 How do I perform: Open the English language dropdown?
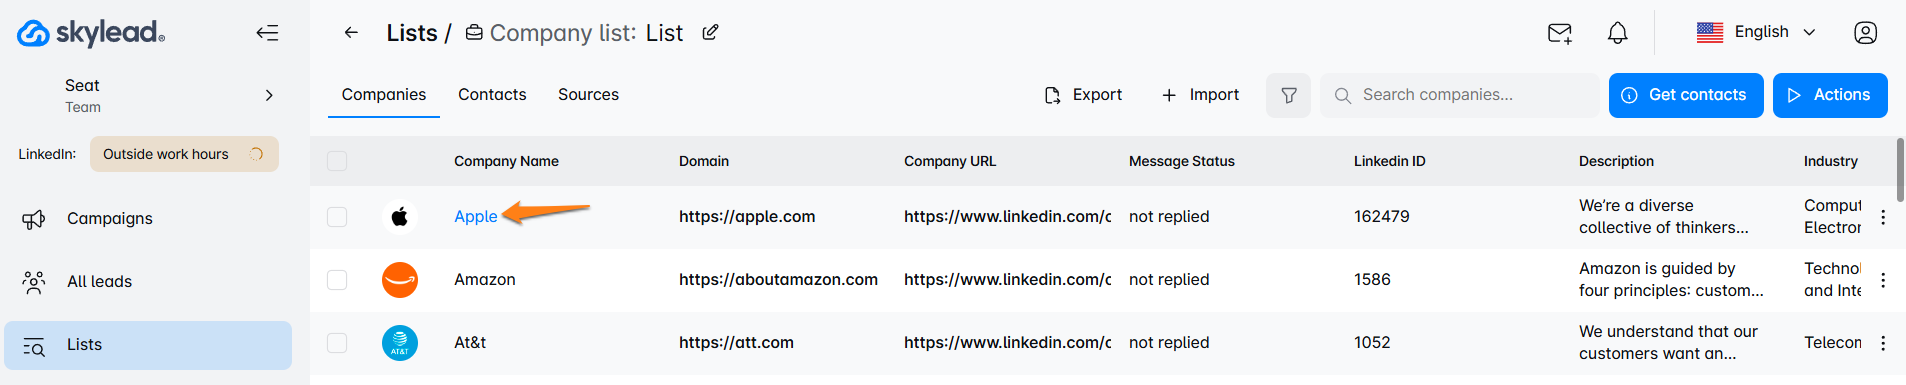1757,32
